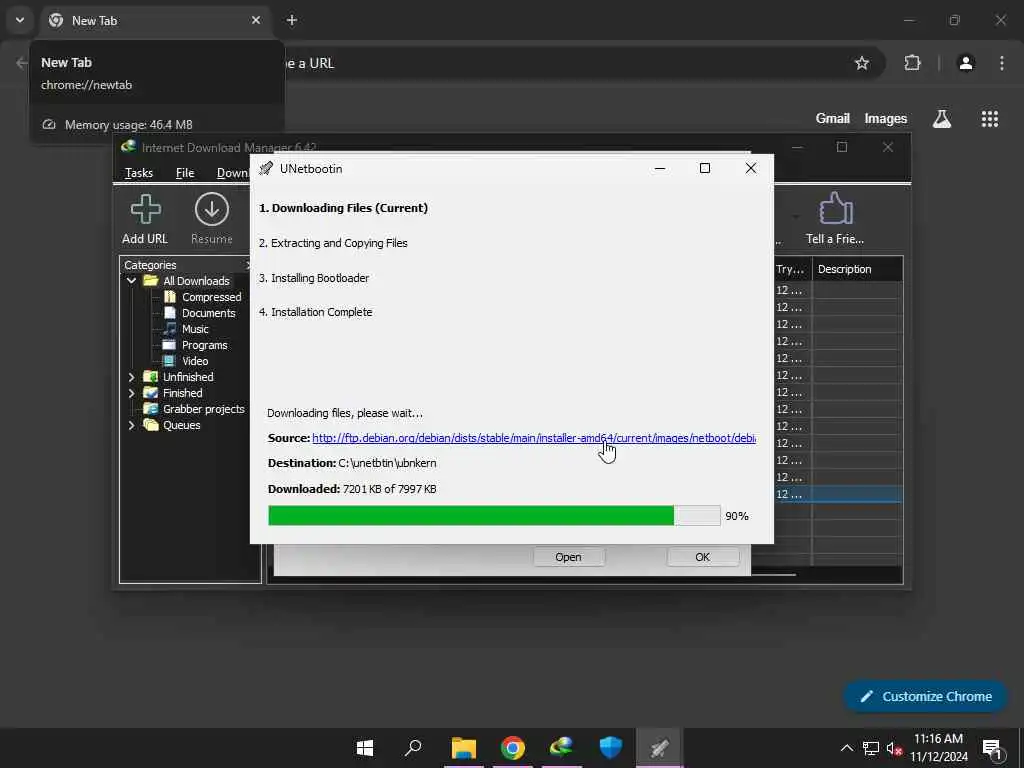Expand the Unfinished category
This screenshot has width=1024, height=768.
131,377
